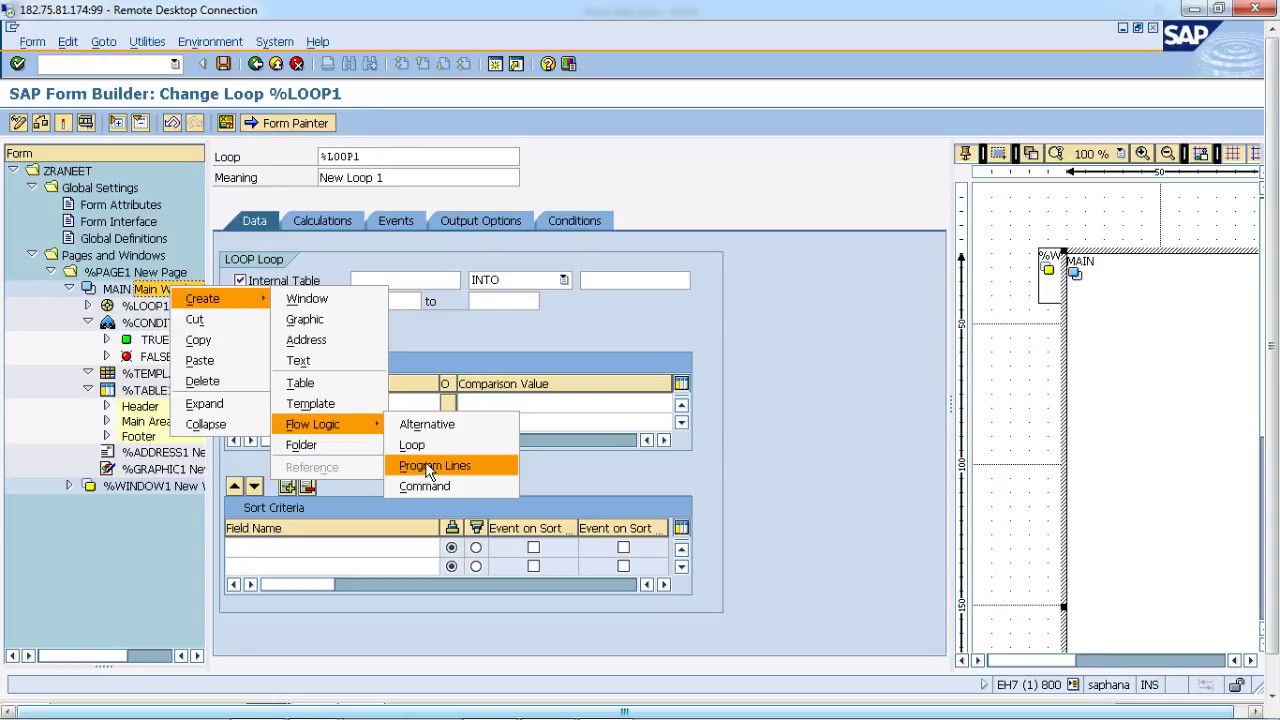Click the green Back arrow icon

point(256,64)
